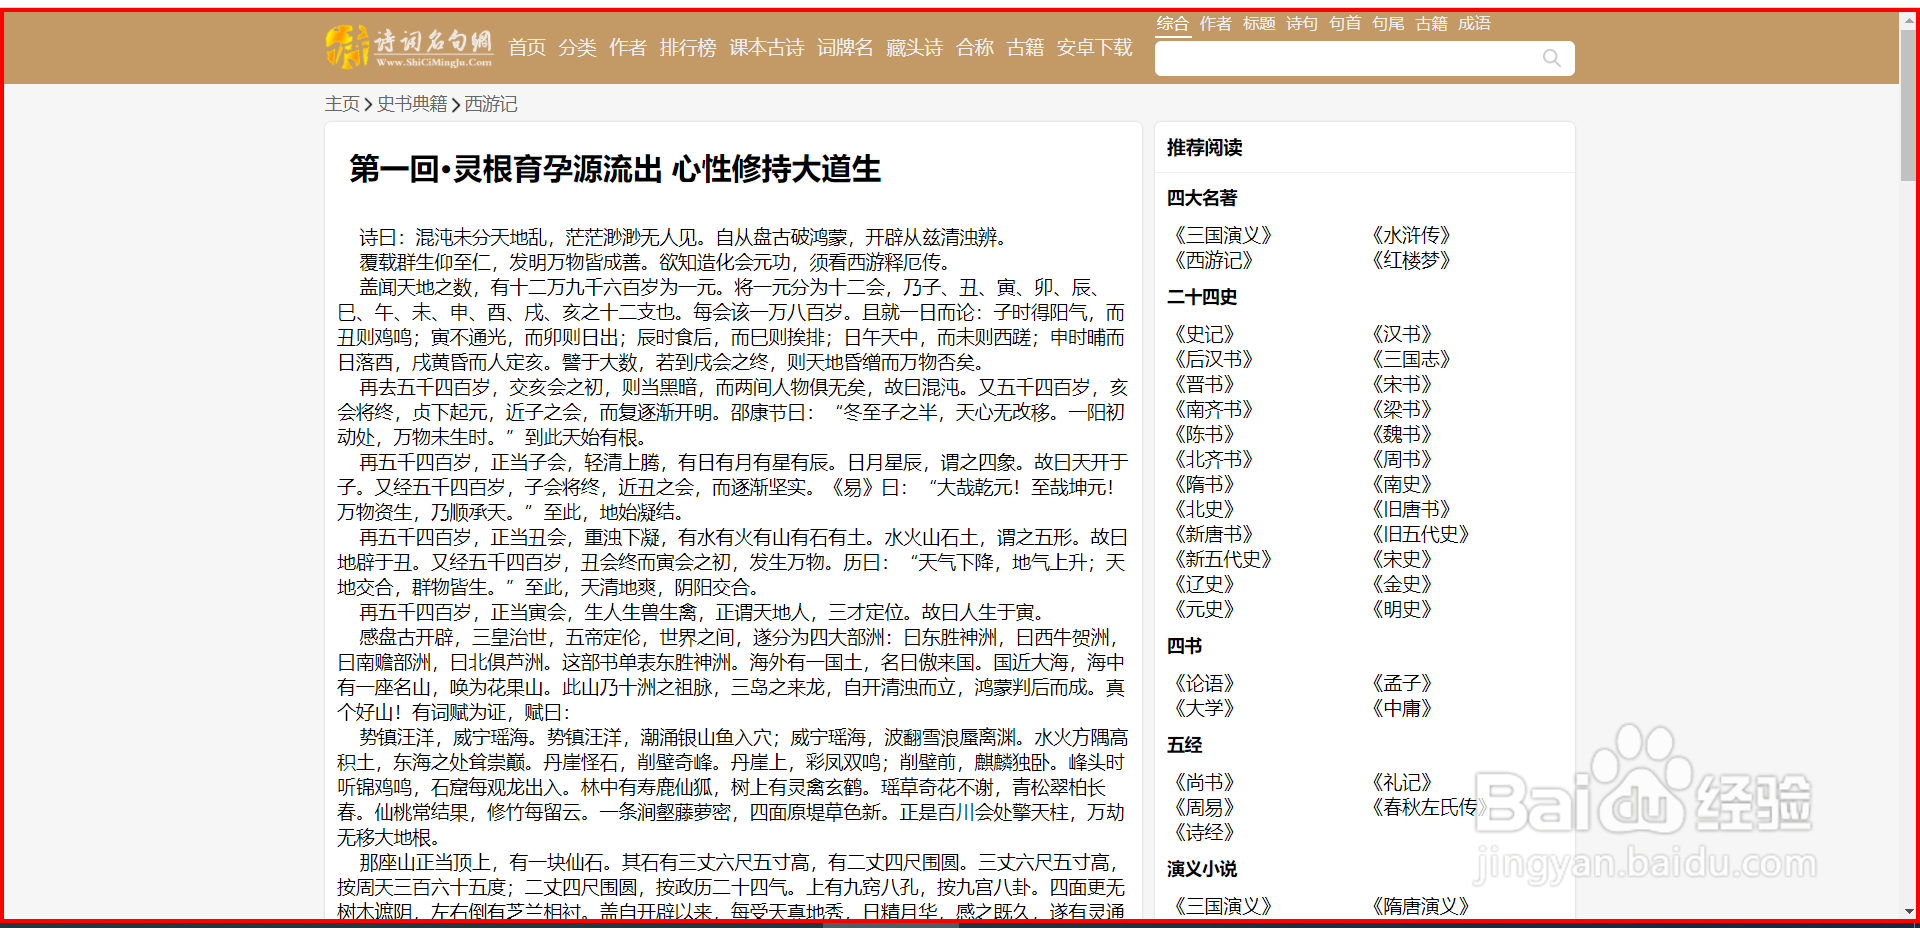Open 《水浒传》 link

[x=1411, y=235]
